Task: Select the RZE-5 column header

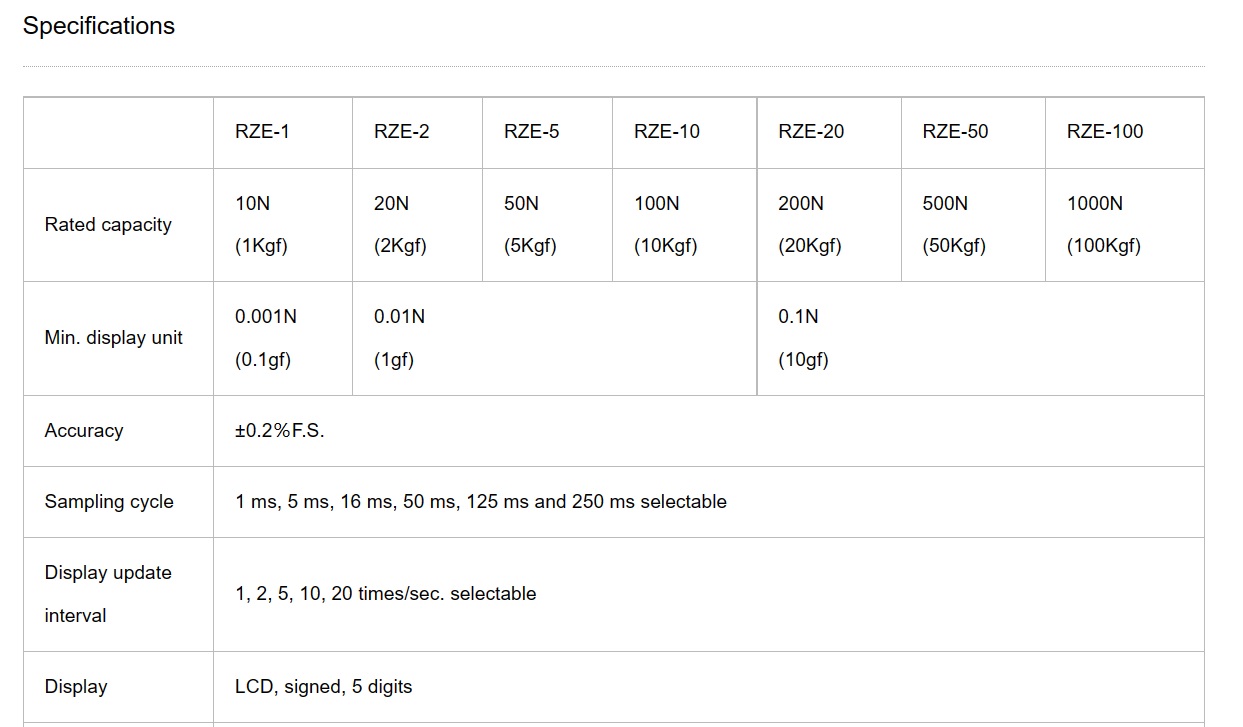Action: pos(532,132)
